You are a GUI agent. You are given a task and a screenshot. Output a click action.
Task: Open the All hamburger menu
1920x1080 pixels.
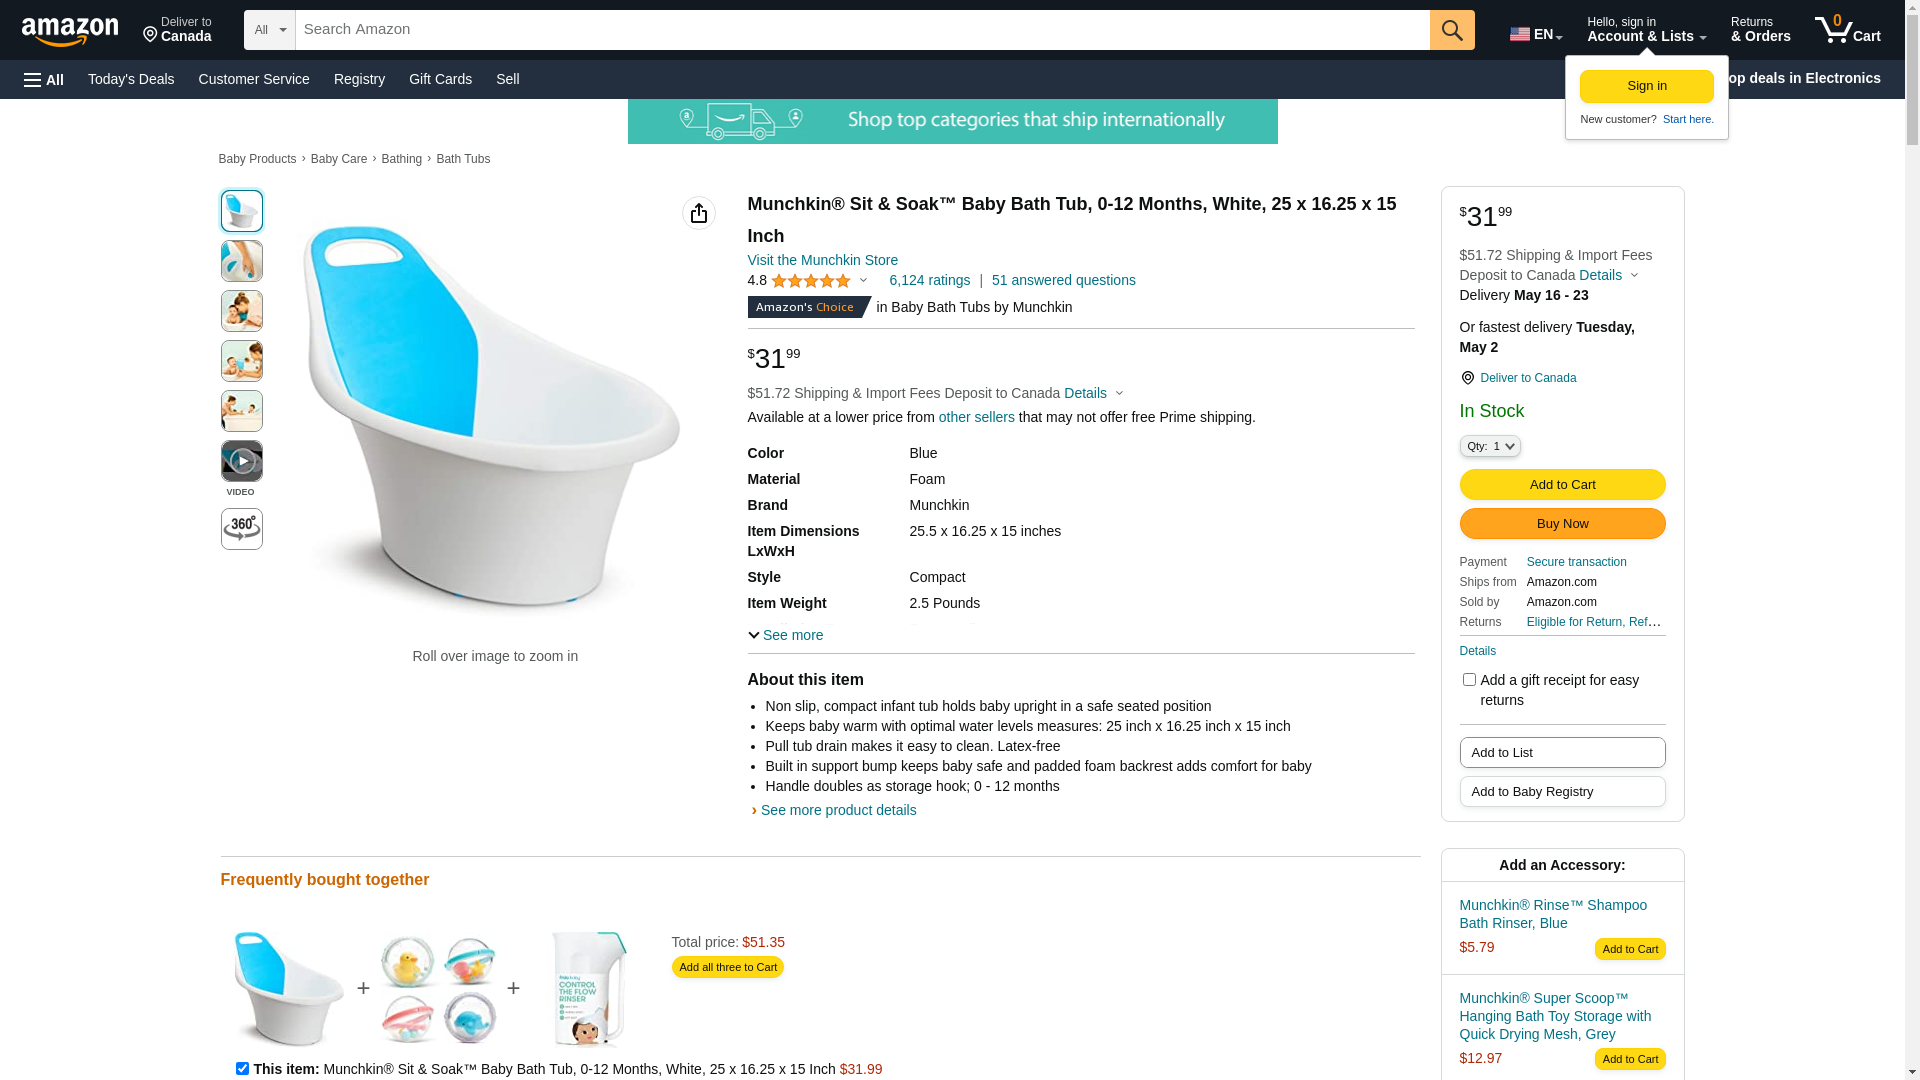[44, 80]
